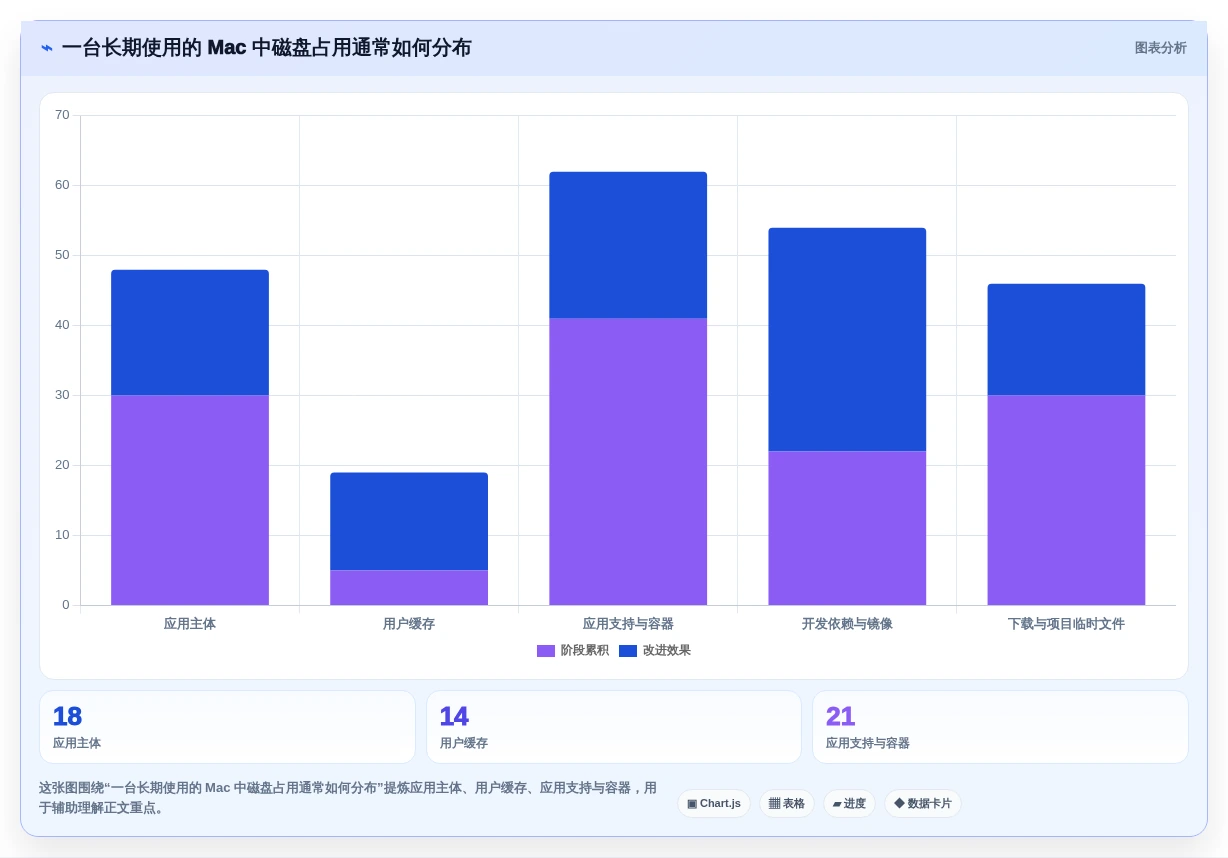Click the lightning icon beside the chart title
Screen dimensions: 1228x858
click(x=47, y=48)
